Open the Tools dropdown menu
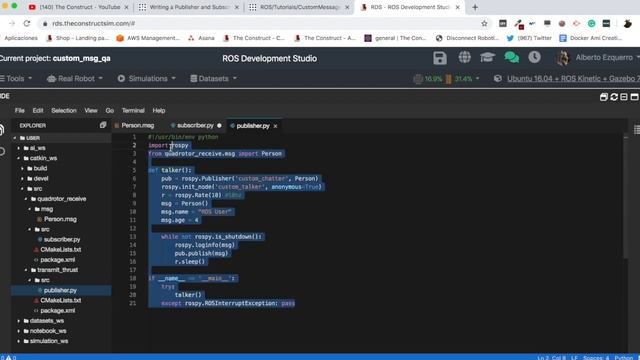The image size is (640, 360). click(16, 78)
